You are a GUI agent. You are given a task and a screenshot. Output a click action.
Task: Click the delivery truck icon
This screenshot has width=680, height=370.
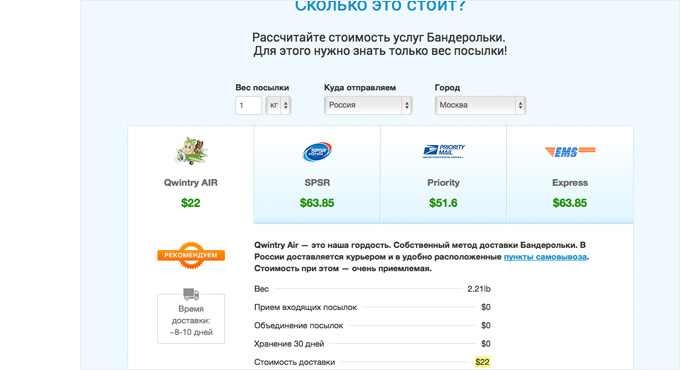(x=191, y=294)
